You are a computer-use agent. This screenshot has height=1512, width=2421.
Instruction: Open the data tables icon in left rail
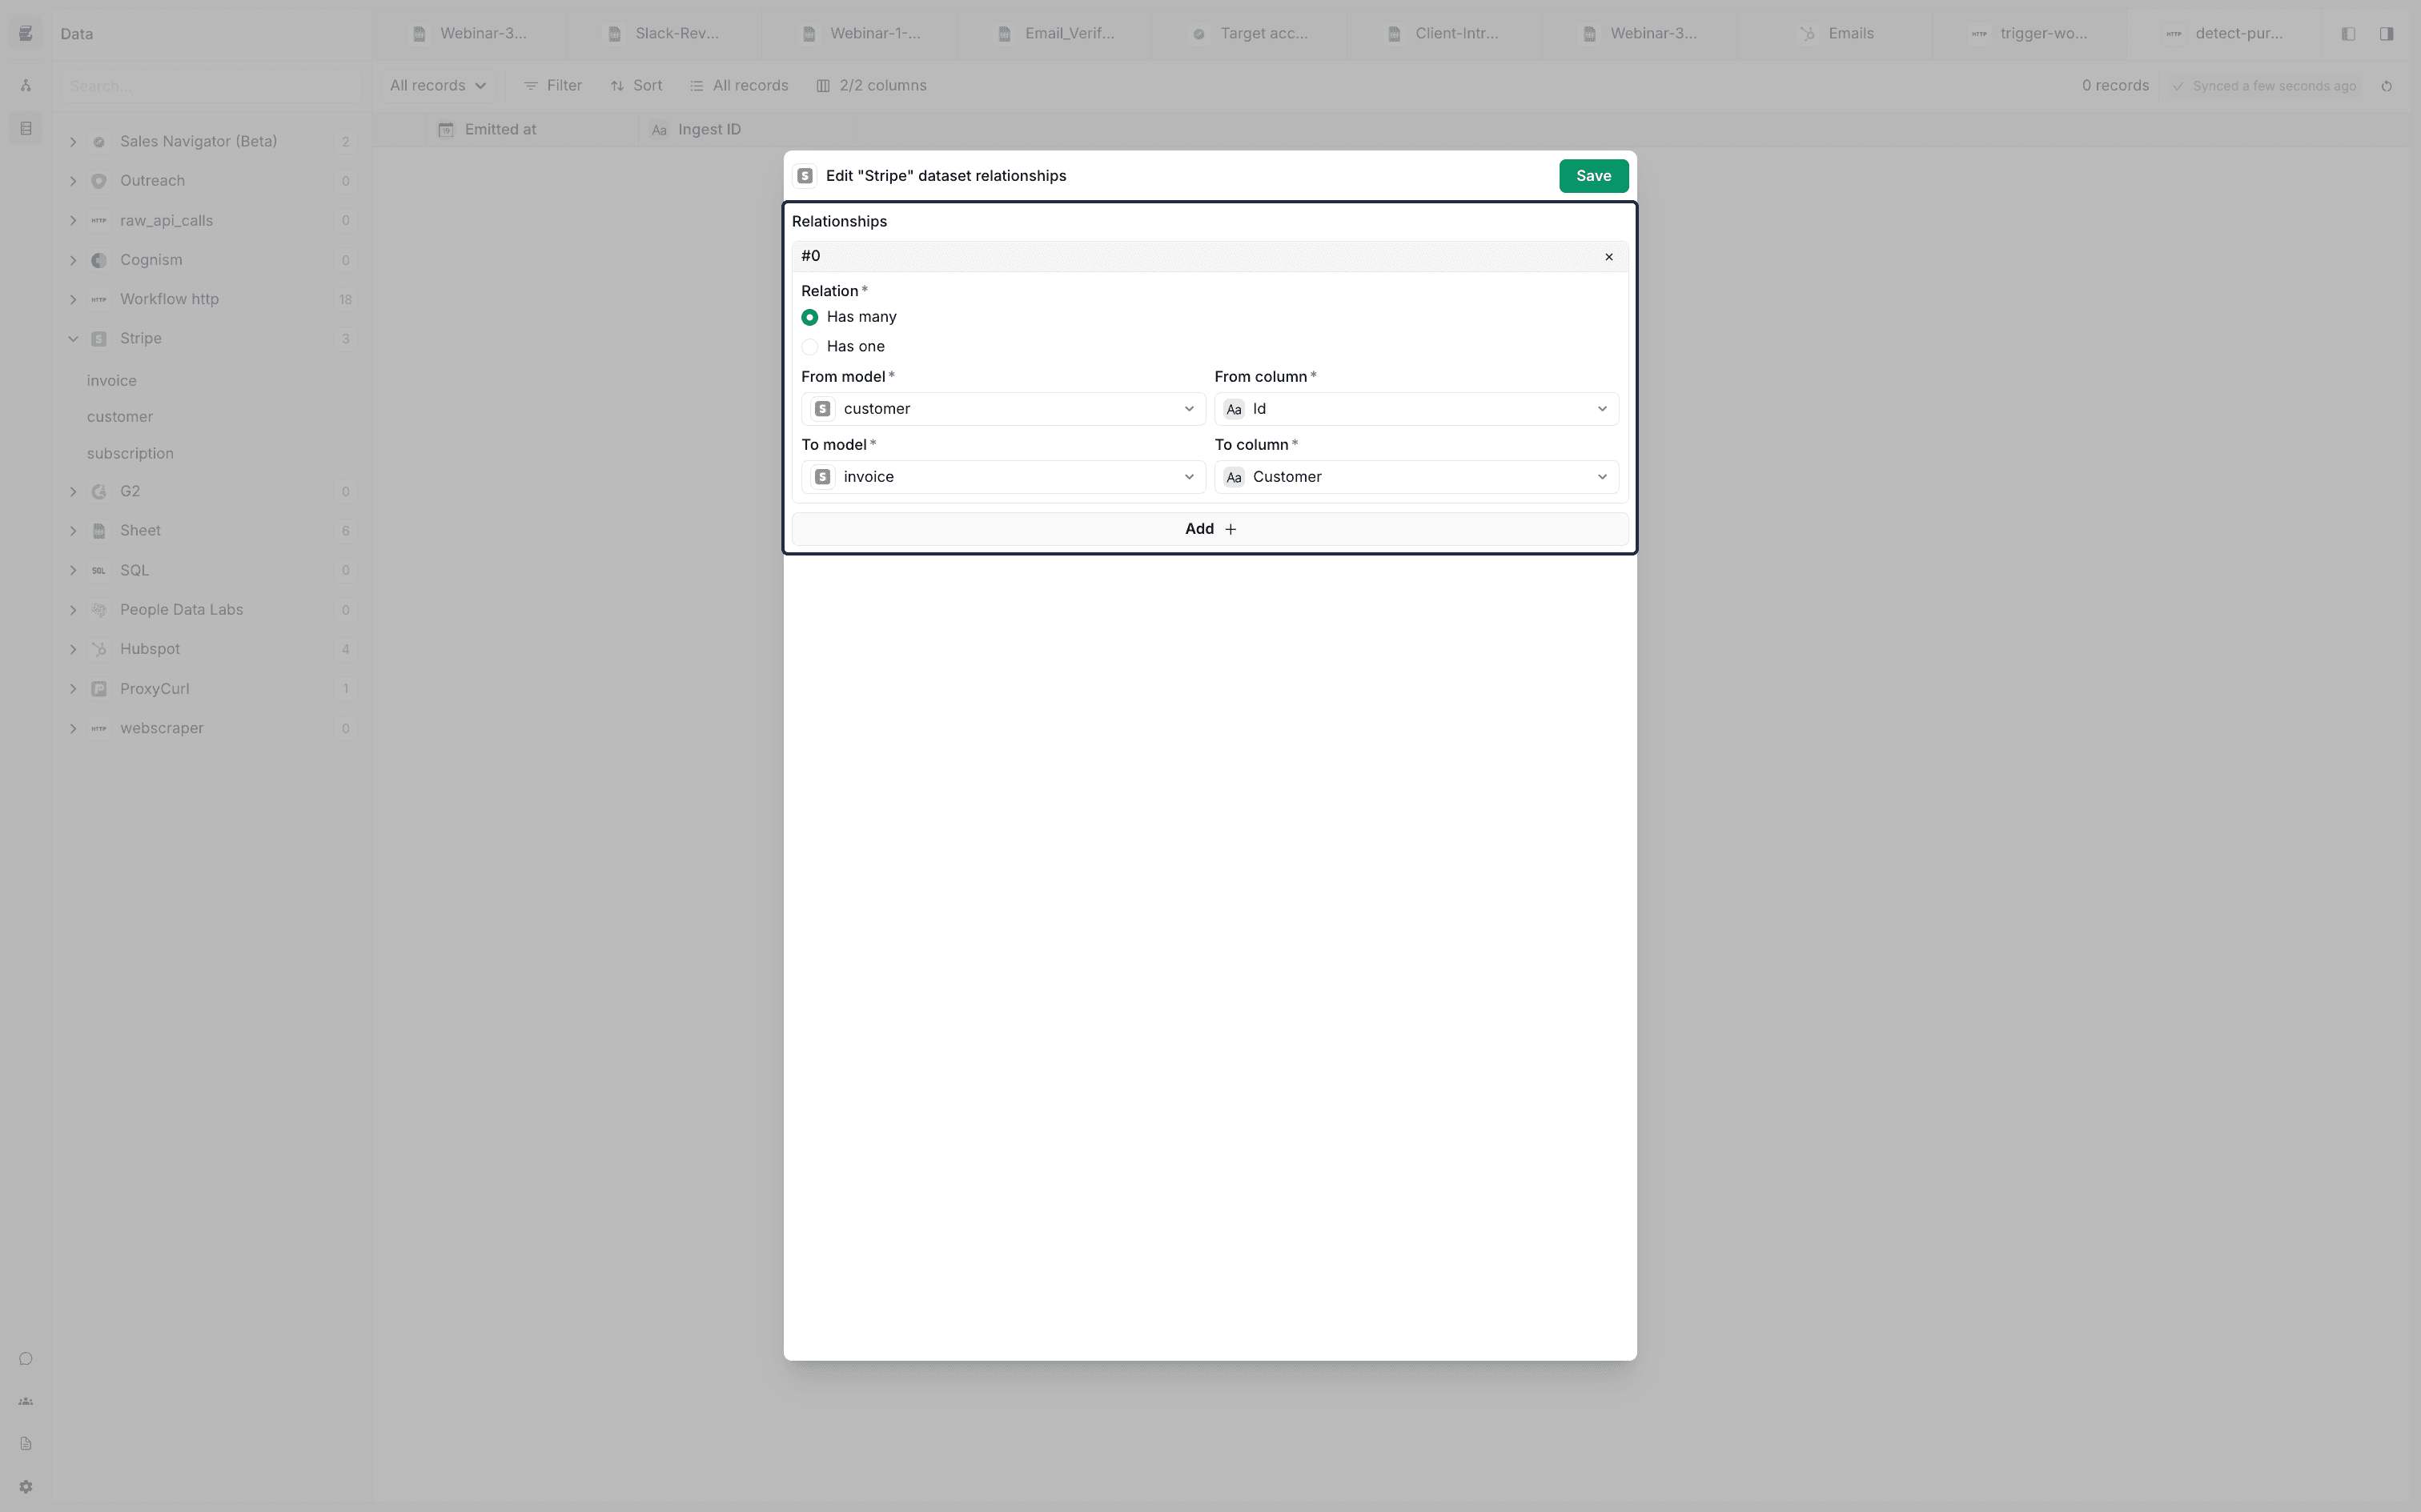pos(26,129)
